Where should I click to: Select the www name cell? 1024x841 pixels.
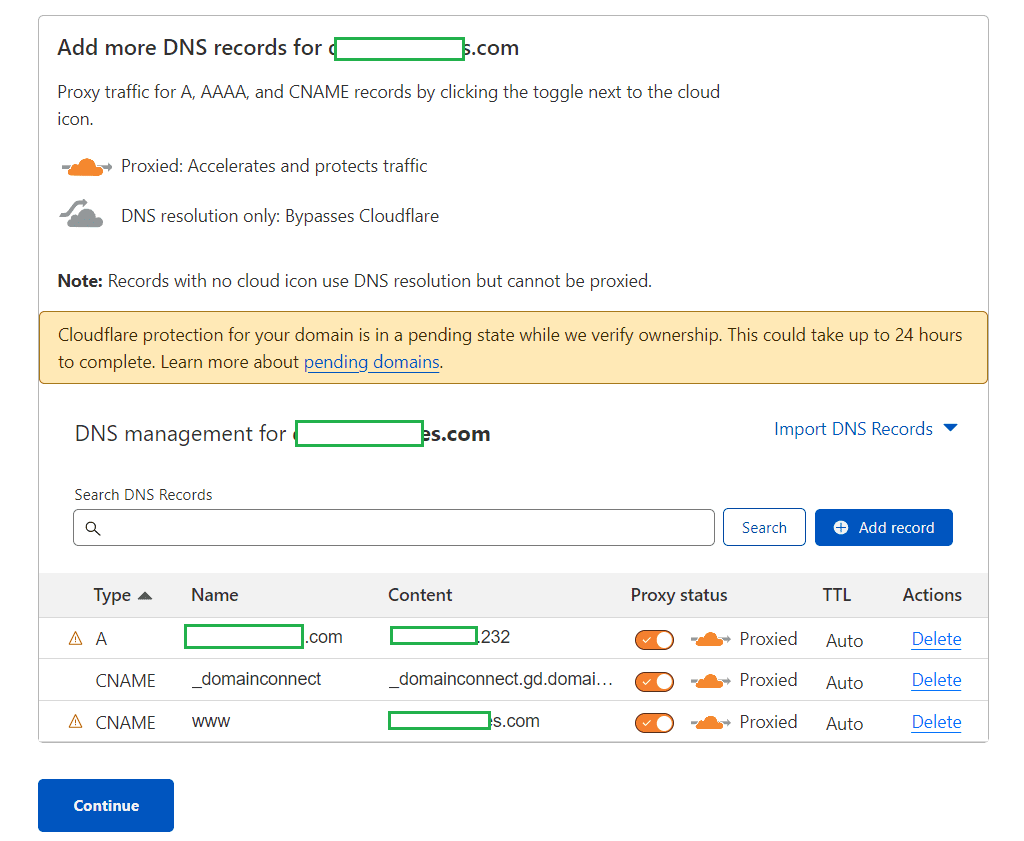point(211,722)
